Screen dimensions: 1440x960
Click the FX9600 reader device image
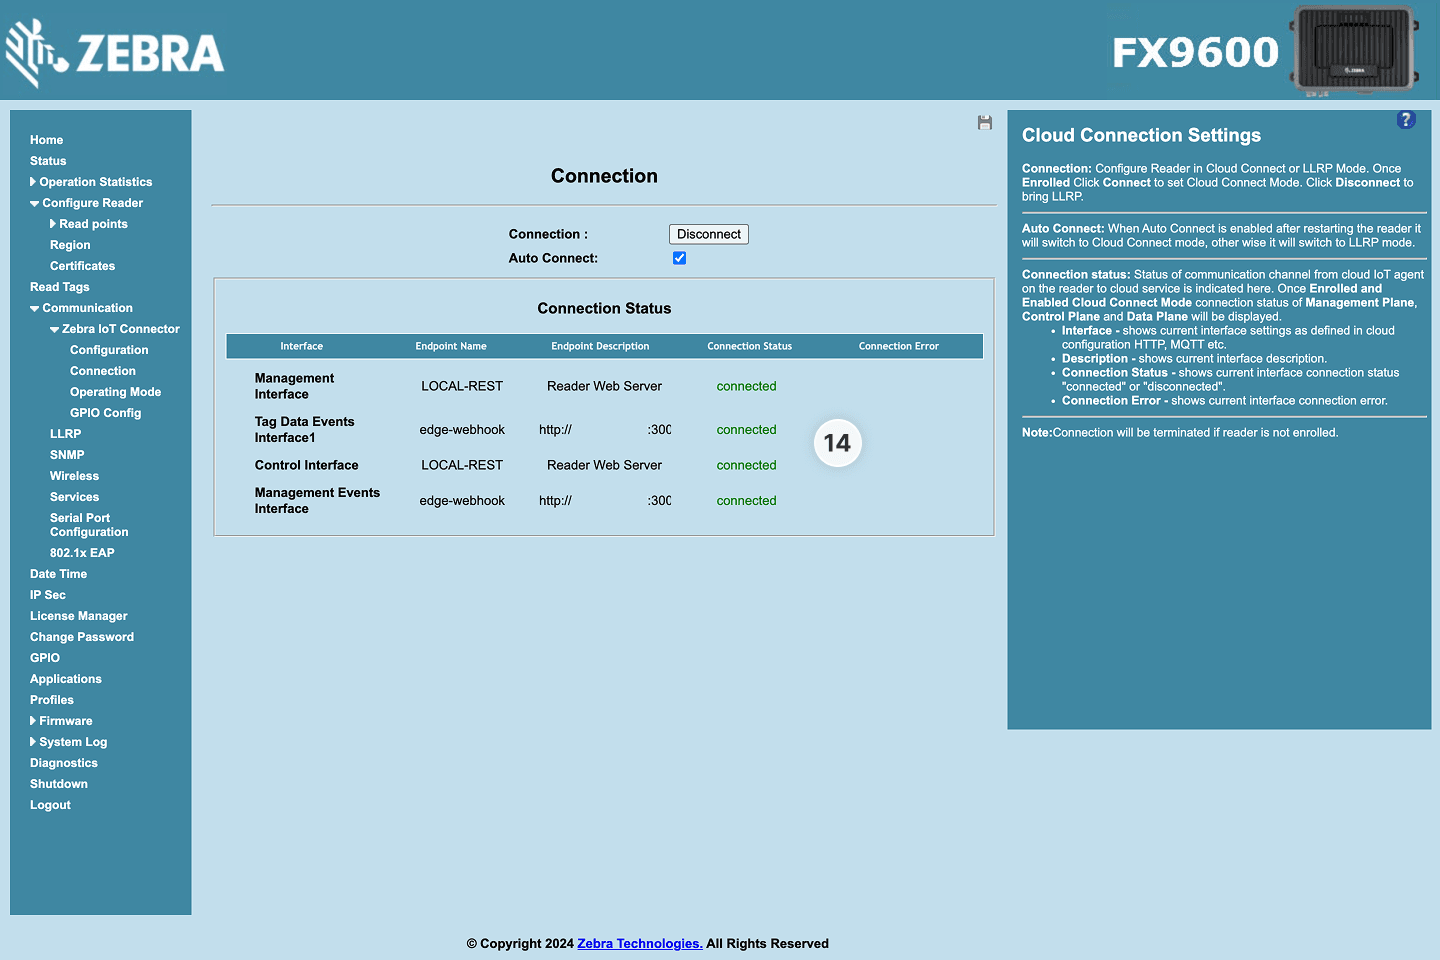pos(1355,50)
